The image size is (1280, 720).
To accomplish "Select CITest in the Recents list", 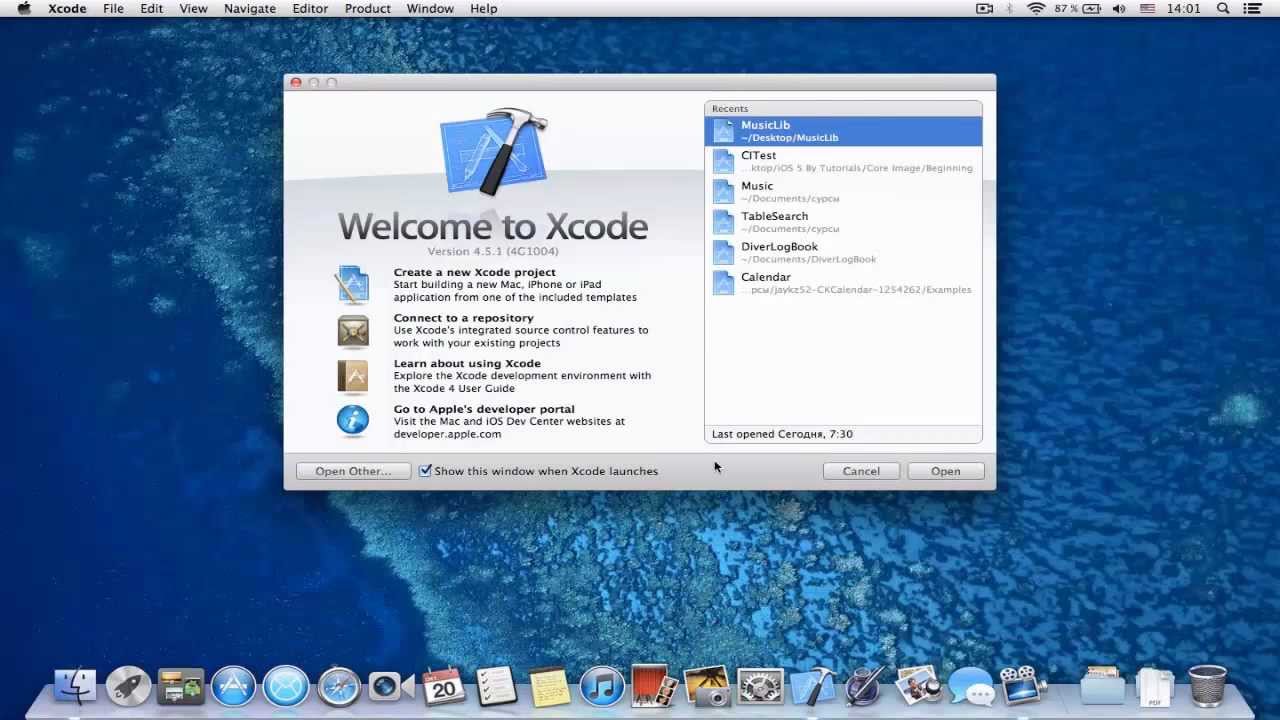I will click(x=843, y=161).
